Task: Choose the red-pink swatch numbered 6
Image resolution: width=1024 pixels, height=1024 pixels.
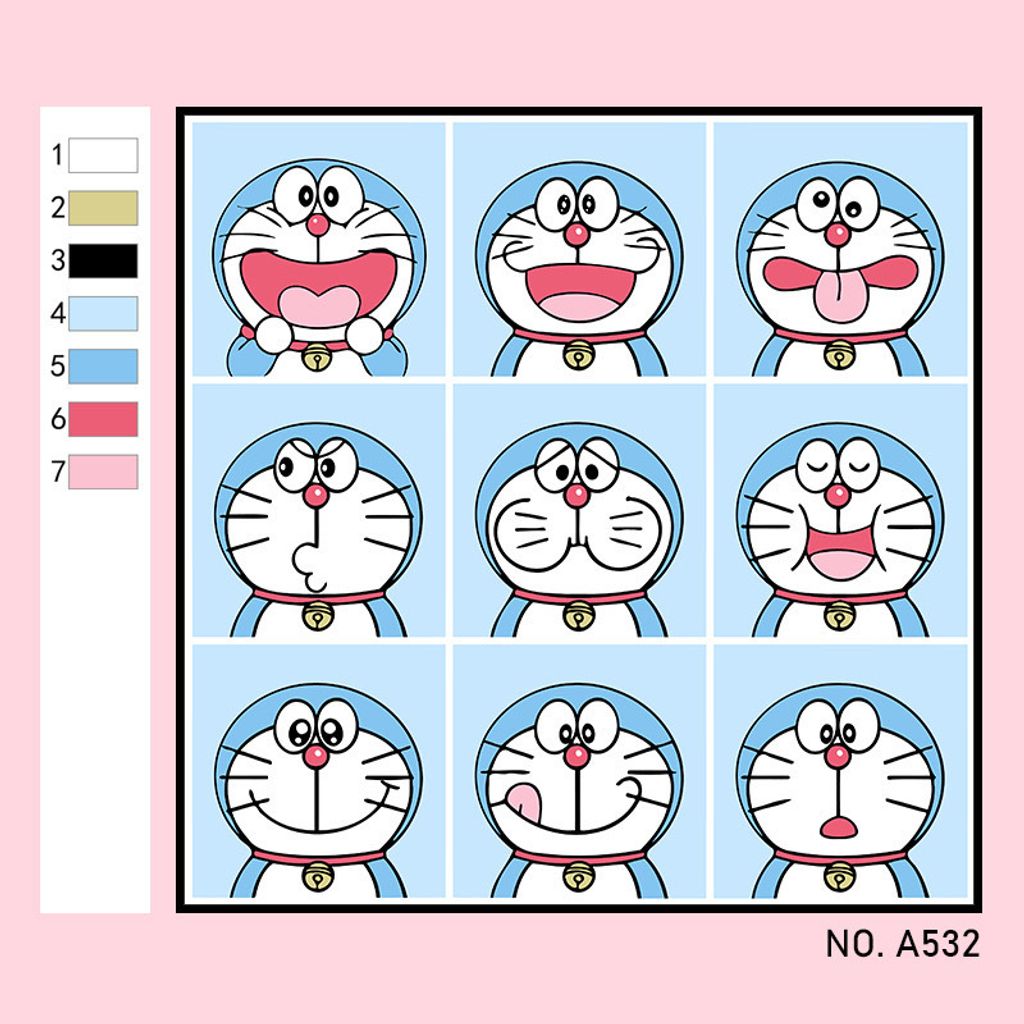Action: pos(103,419)
